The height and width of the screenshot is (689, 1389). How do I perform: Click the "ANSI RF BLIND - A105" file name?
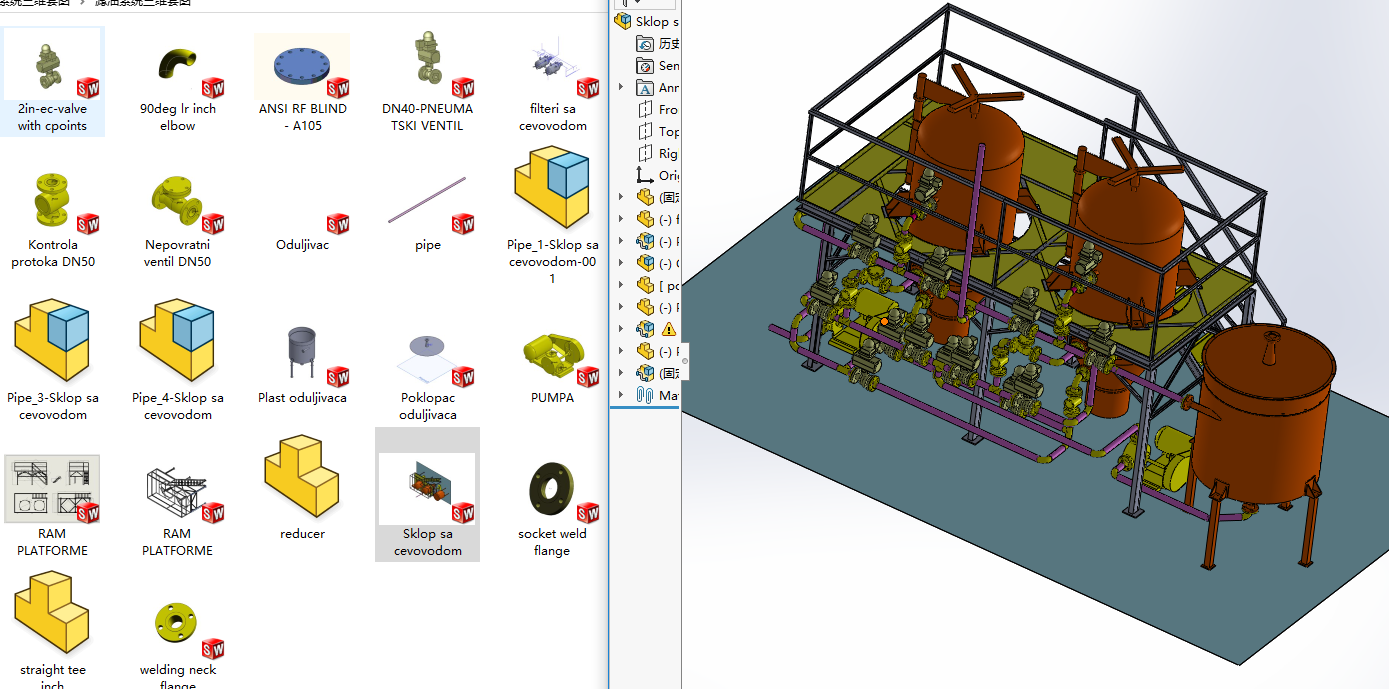[x=302, y=117]
